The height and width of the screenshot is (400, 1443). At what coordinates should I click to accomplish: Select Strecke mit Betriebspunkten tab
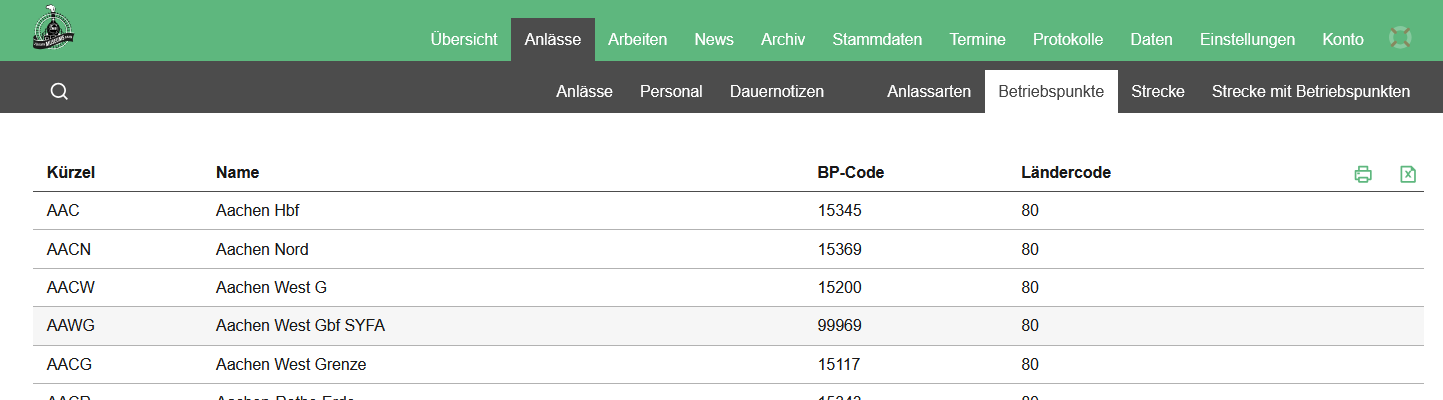coord(1310,92)
